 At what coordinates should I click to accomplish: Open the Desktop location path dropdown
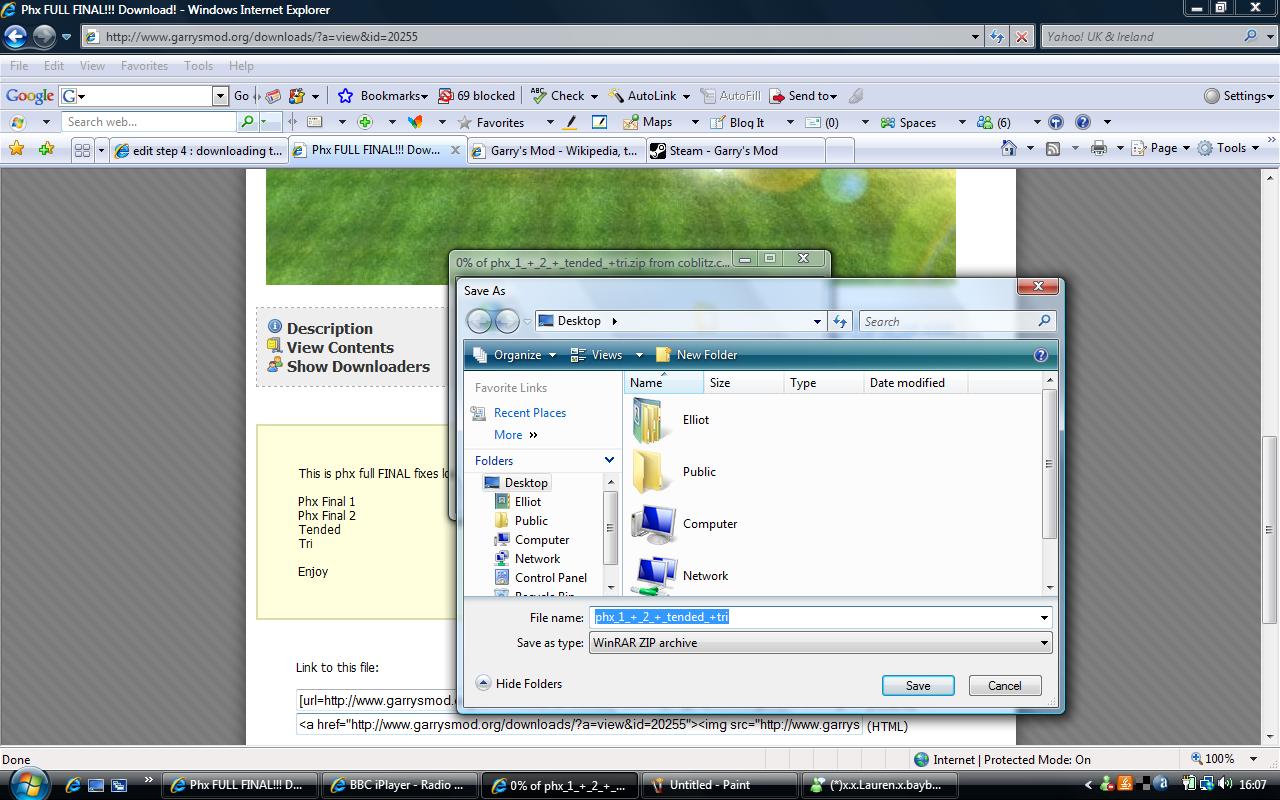click(817, 321)
